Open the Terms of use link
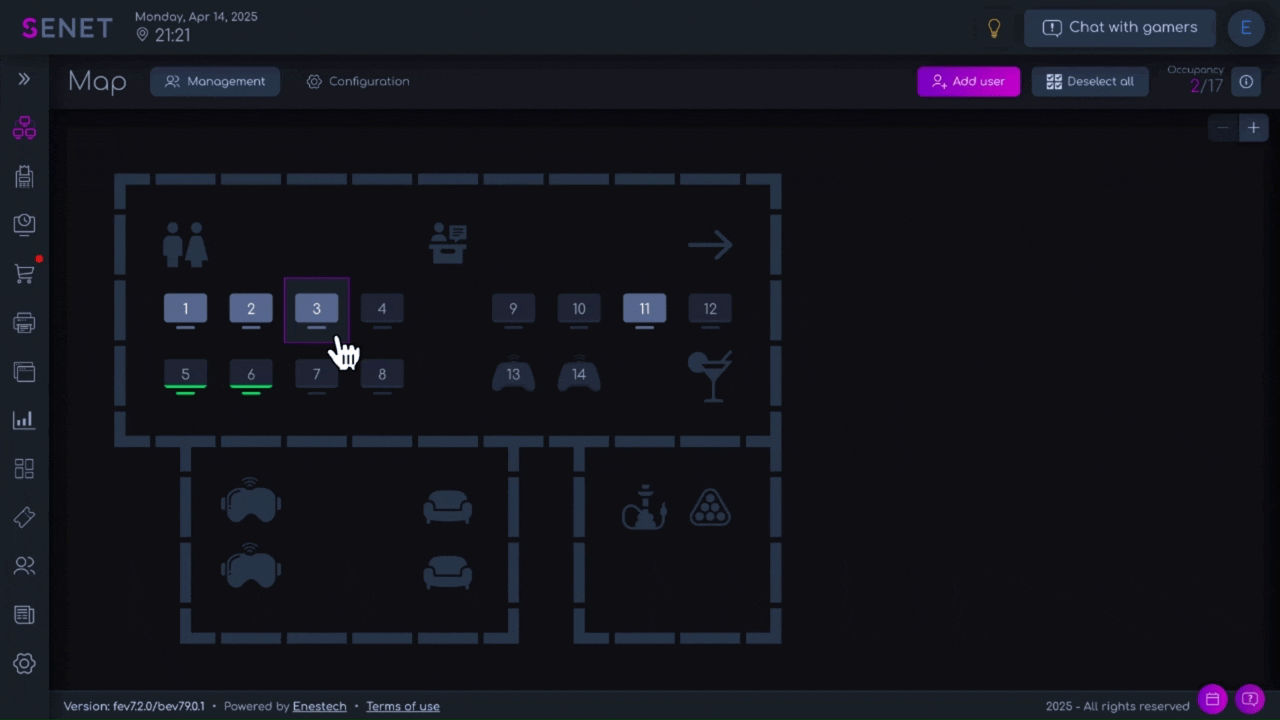This screenshot has height=720, width=1280. click(402, 706)
